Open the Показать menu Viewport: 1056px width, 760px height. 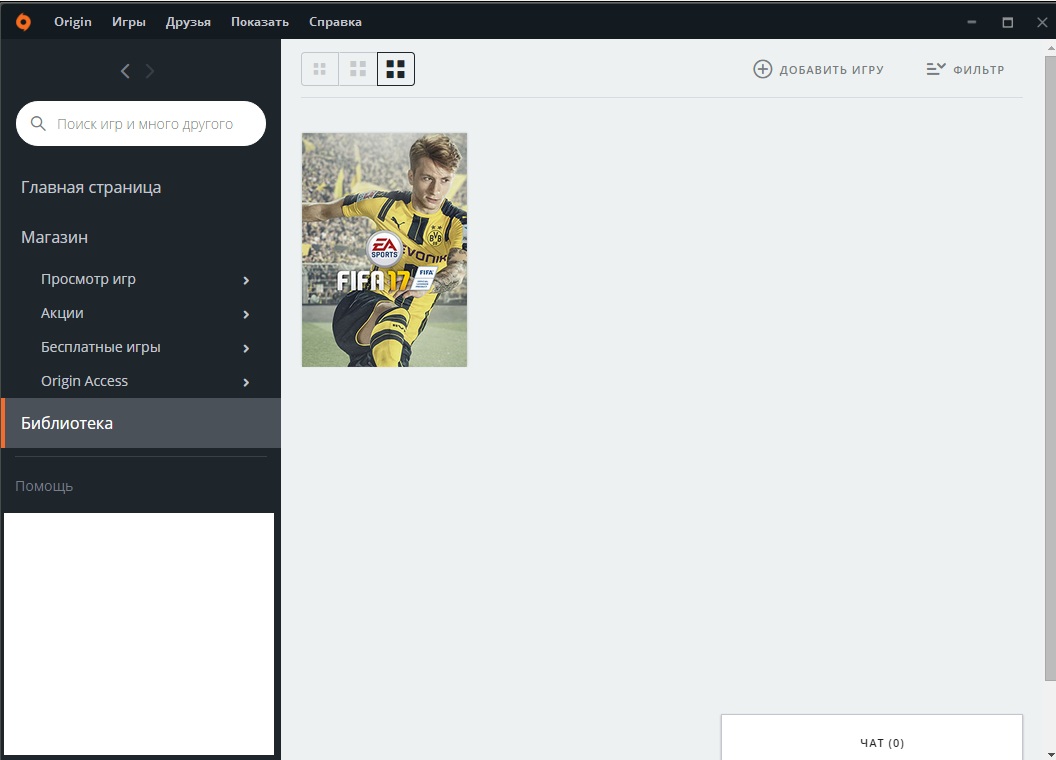point(260,22)
